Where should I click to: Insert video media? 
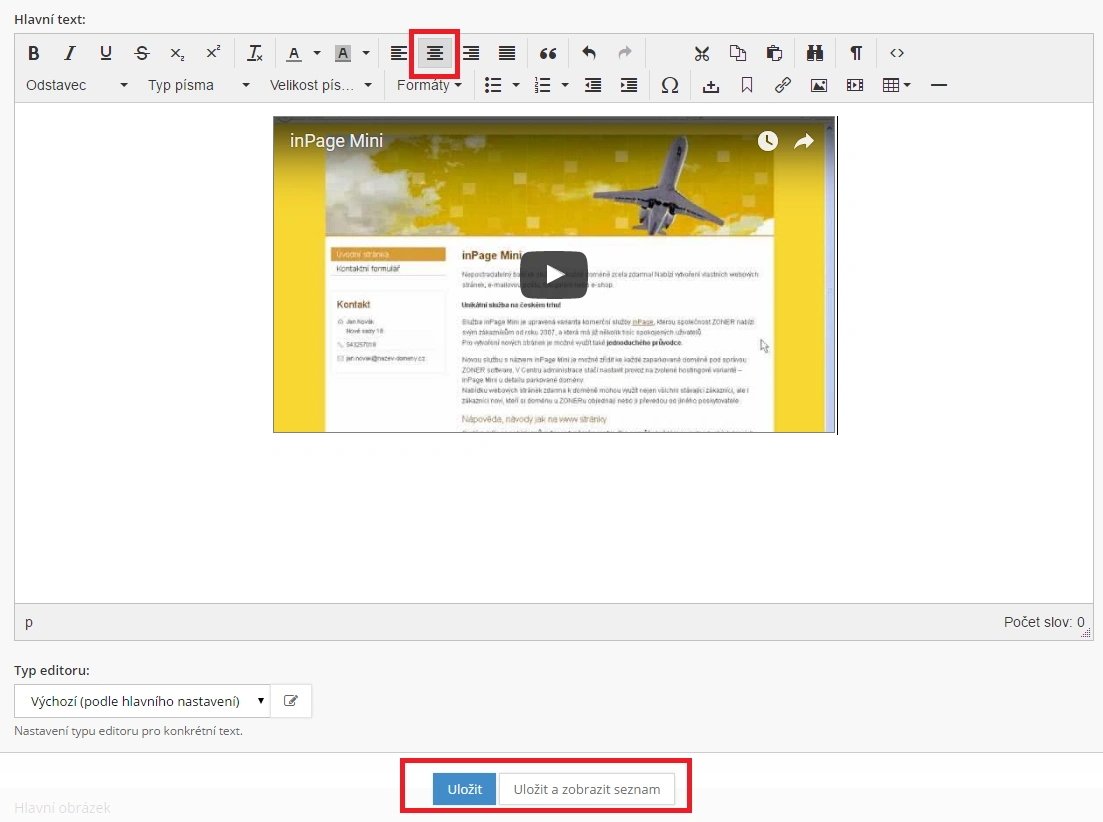click(855, 85)
